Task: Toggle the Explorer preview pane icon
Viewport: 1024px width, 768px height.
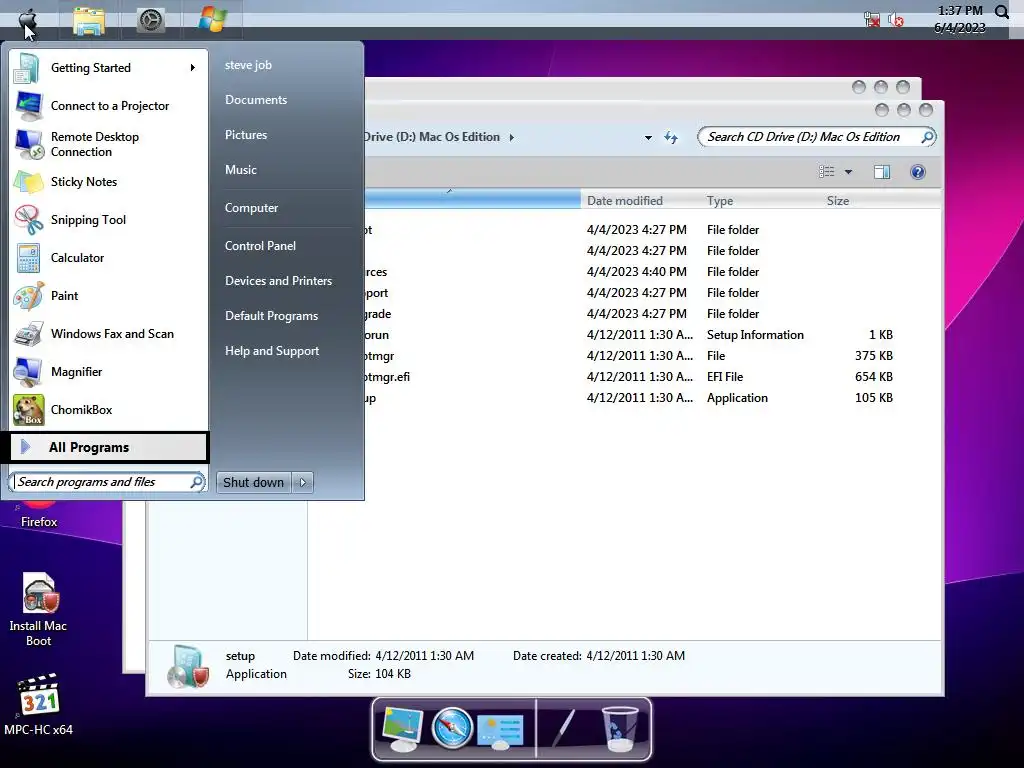Action: pyautogui.click(x=882, y=172)
